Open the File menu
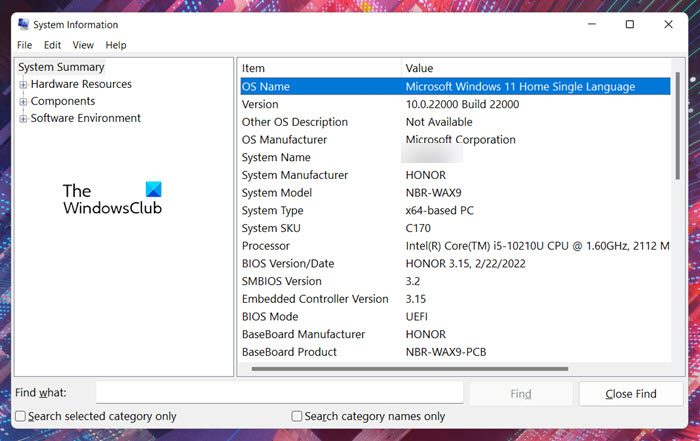 25,45
